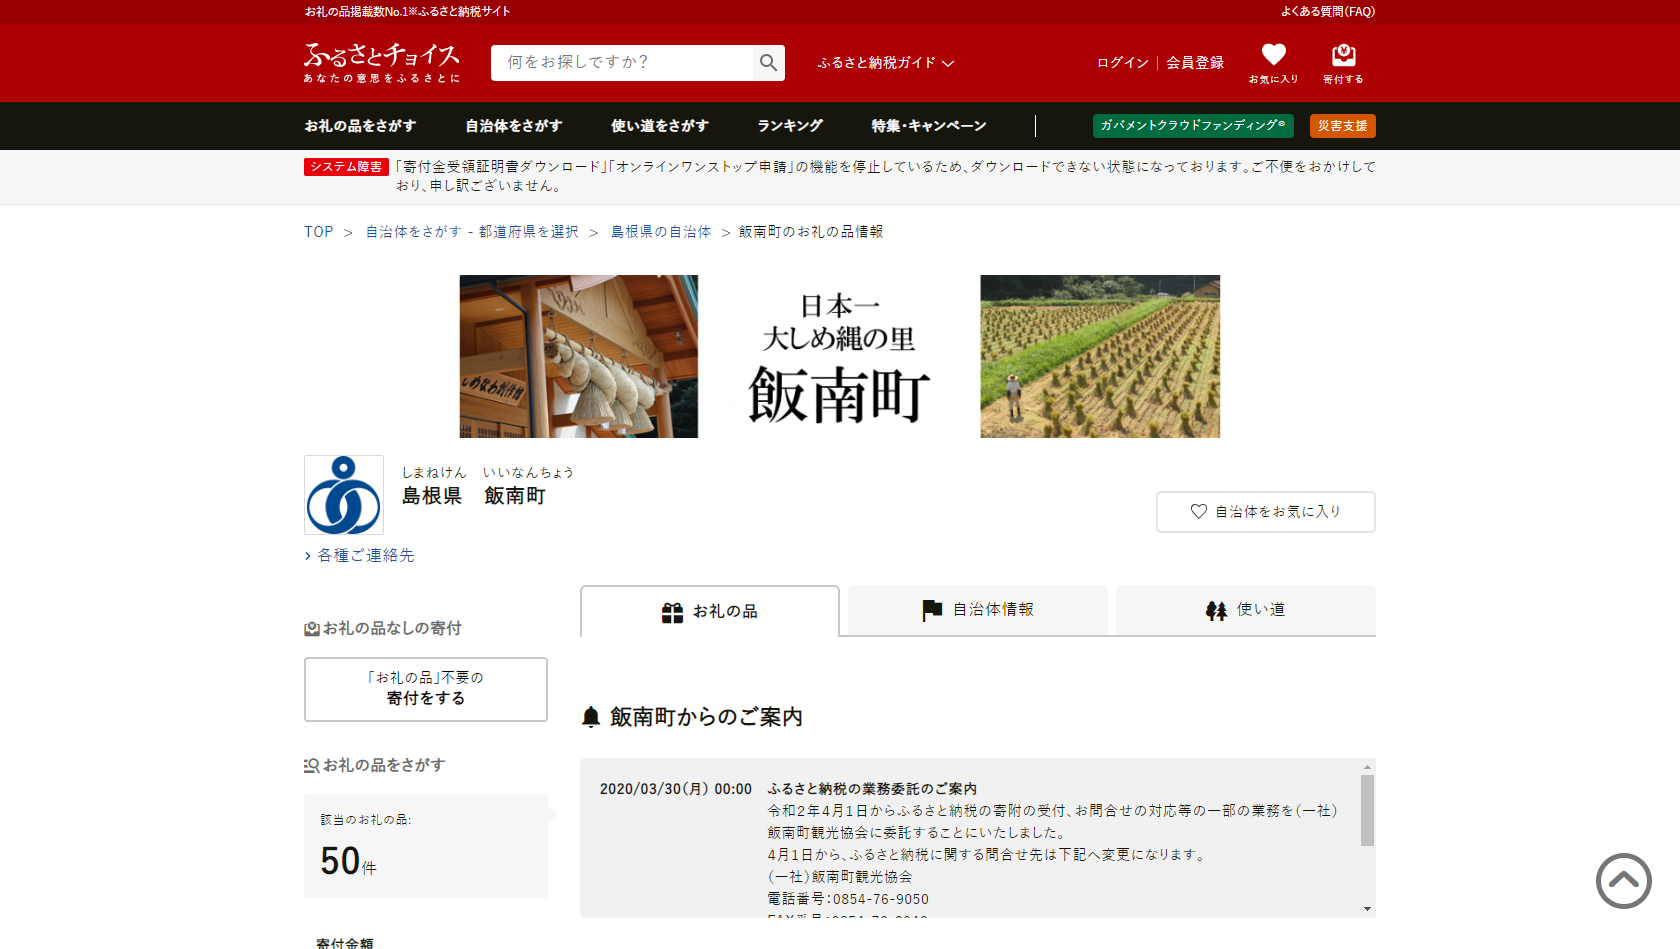Click 島根県の自治体 breadcrumb link
The image size is (1680, 949).
point(660,231)
